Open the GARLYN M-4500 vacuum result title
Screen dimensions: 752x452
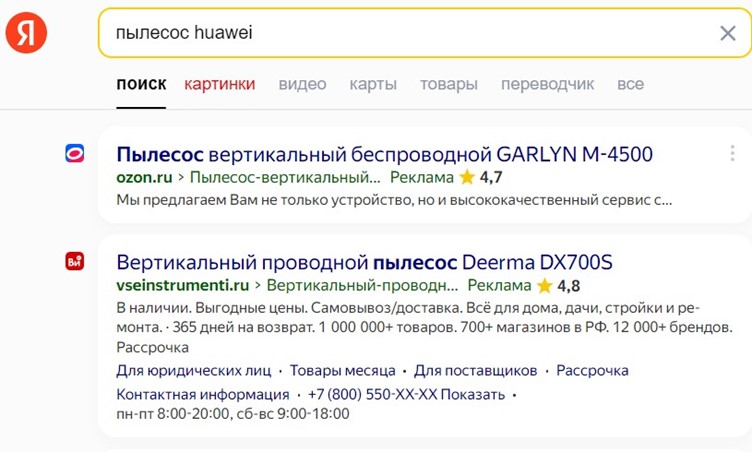[384, 155]
